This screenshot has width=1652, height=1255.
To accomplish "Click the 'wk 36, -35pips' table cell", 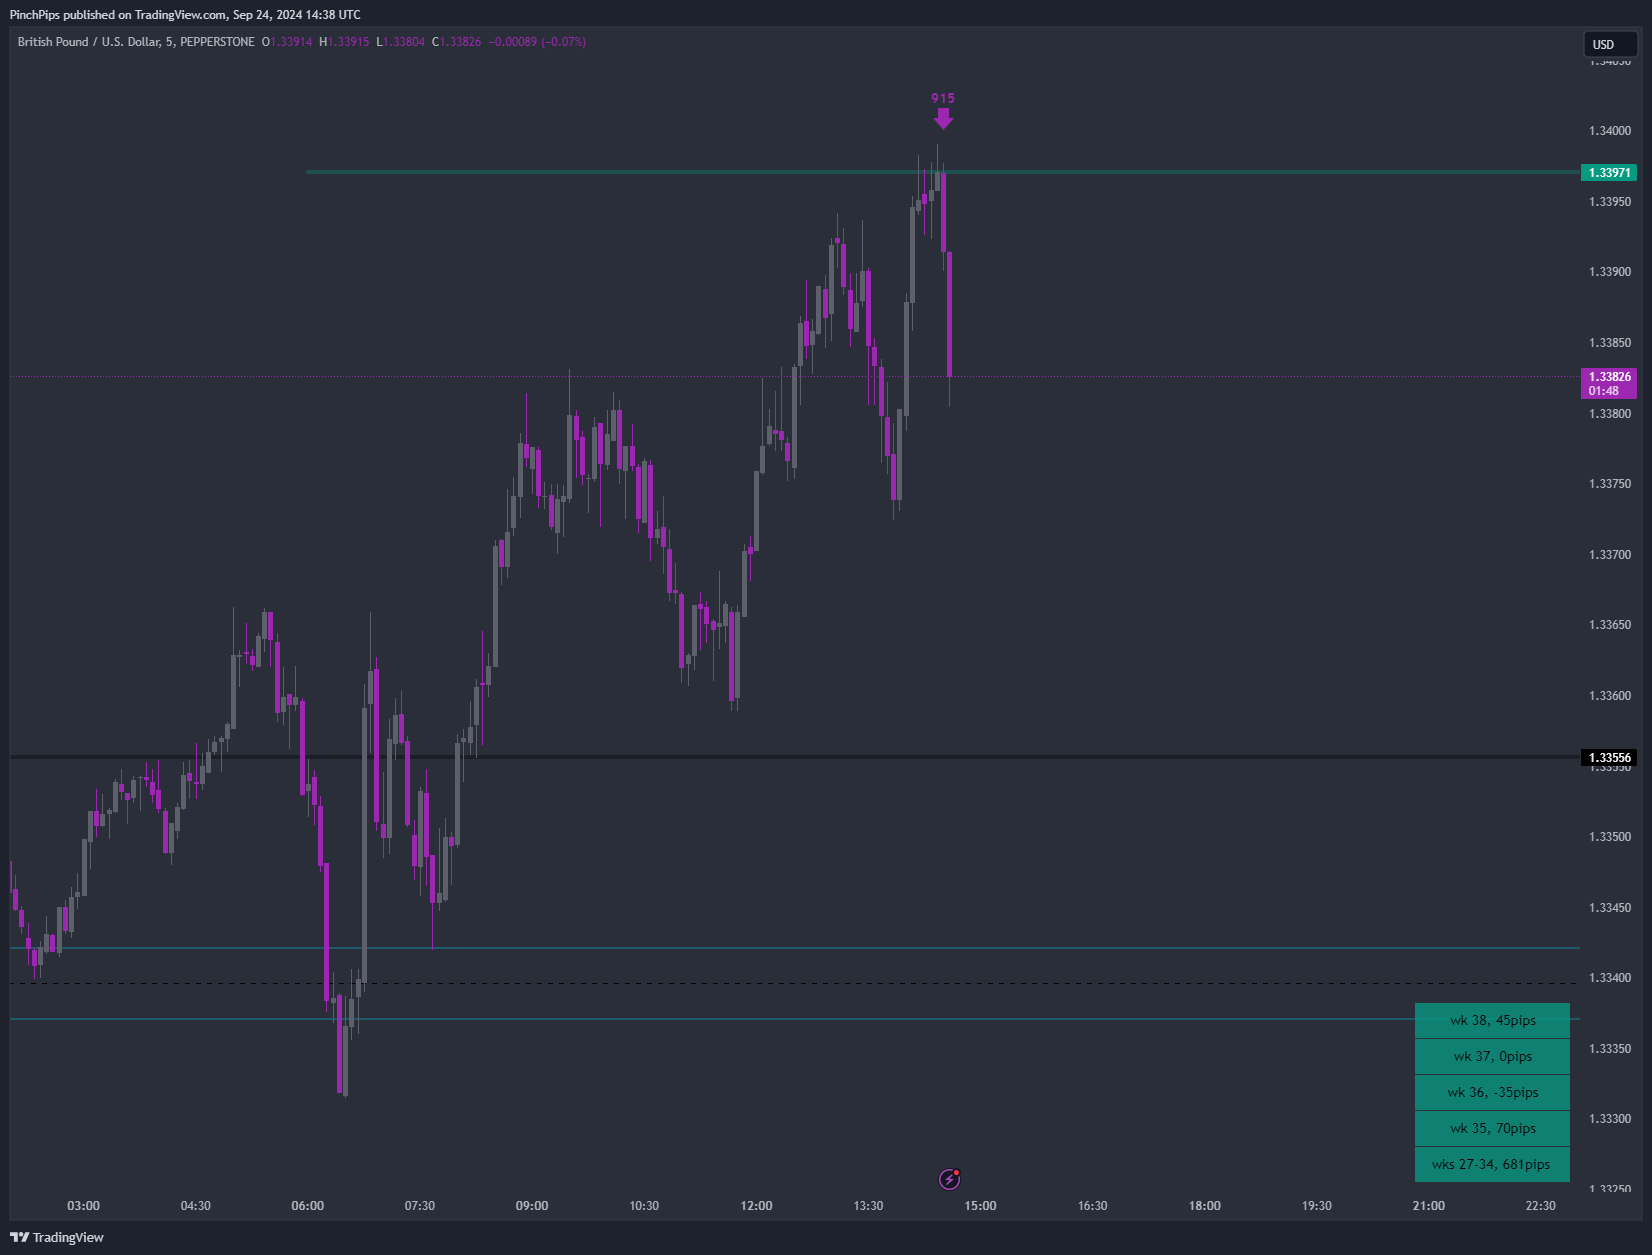I will [x=1492, y=1093].
